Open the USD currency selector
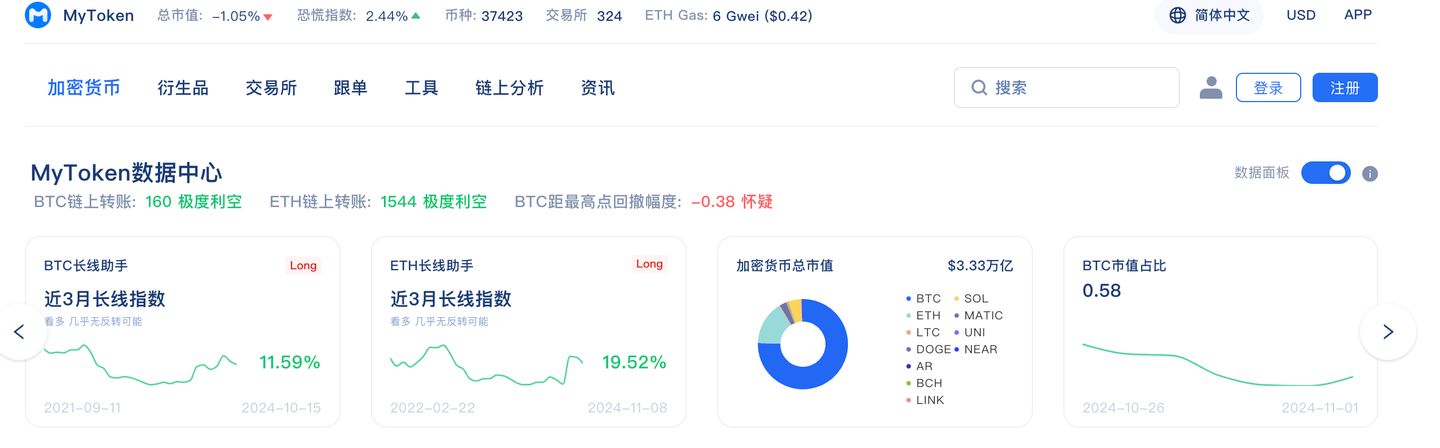 [x=1301, y=16]
